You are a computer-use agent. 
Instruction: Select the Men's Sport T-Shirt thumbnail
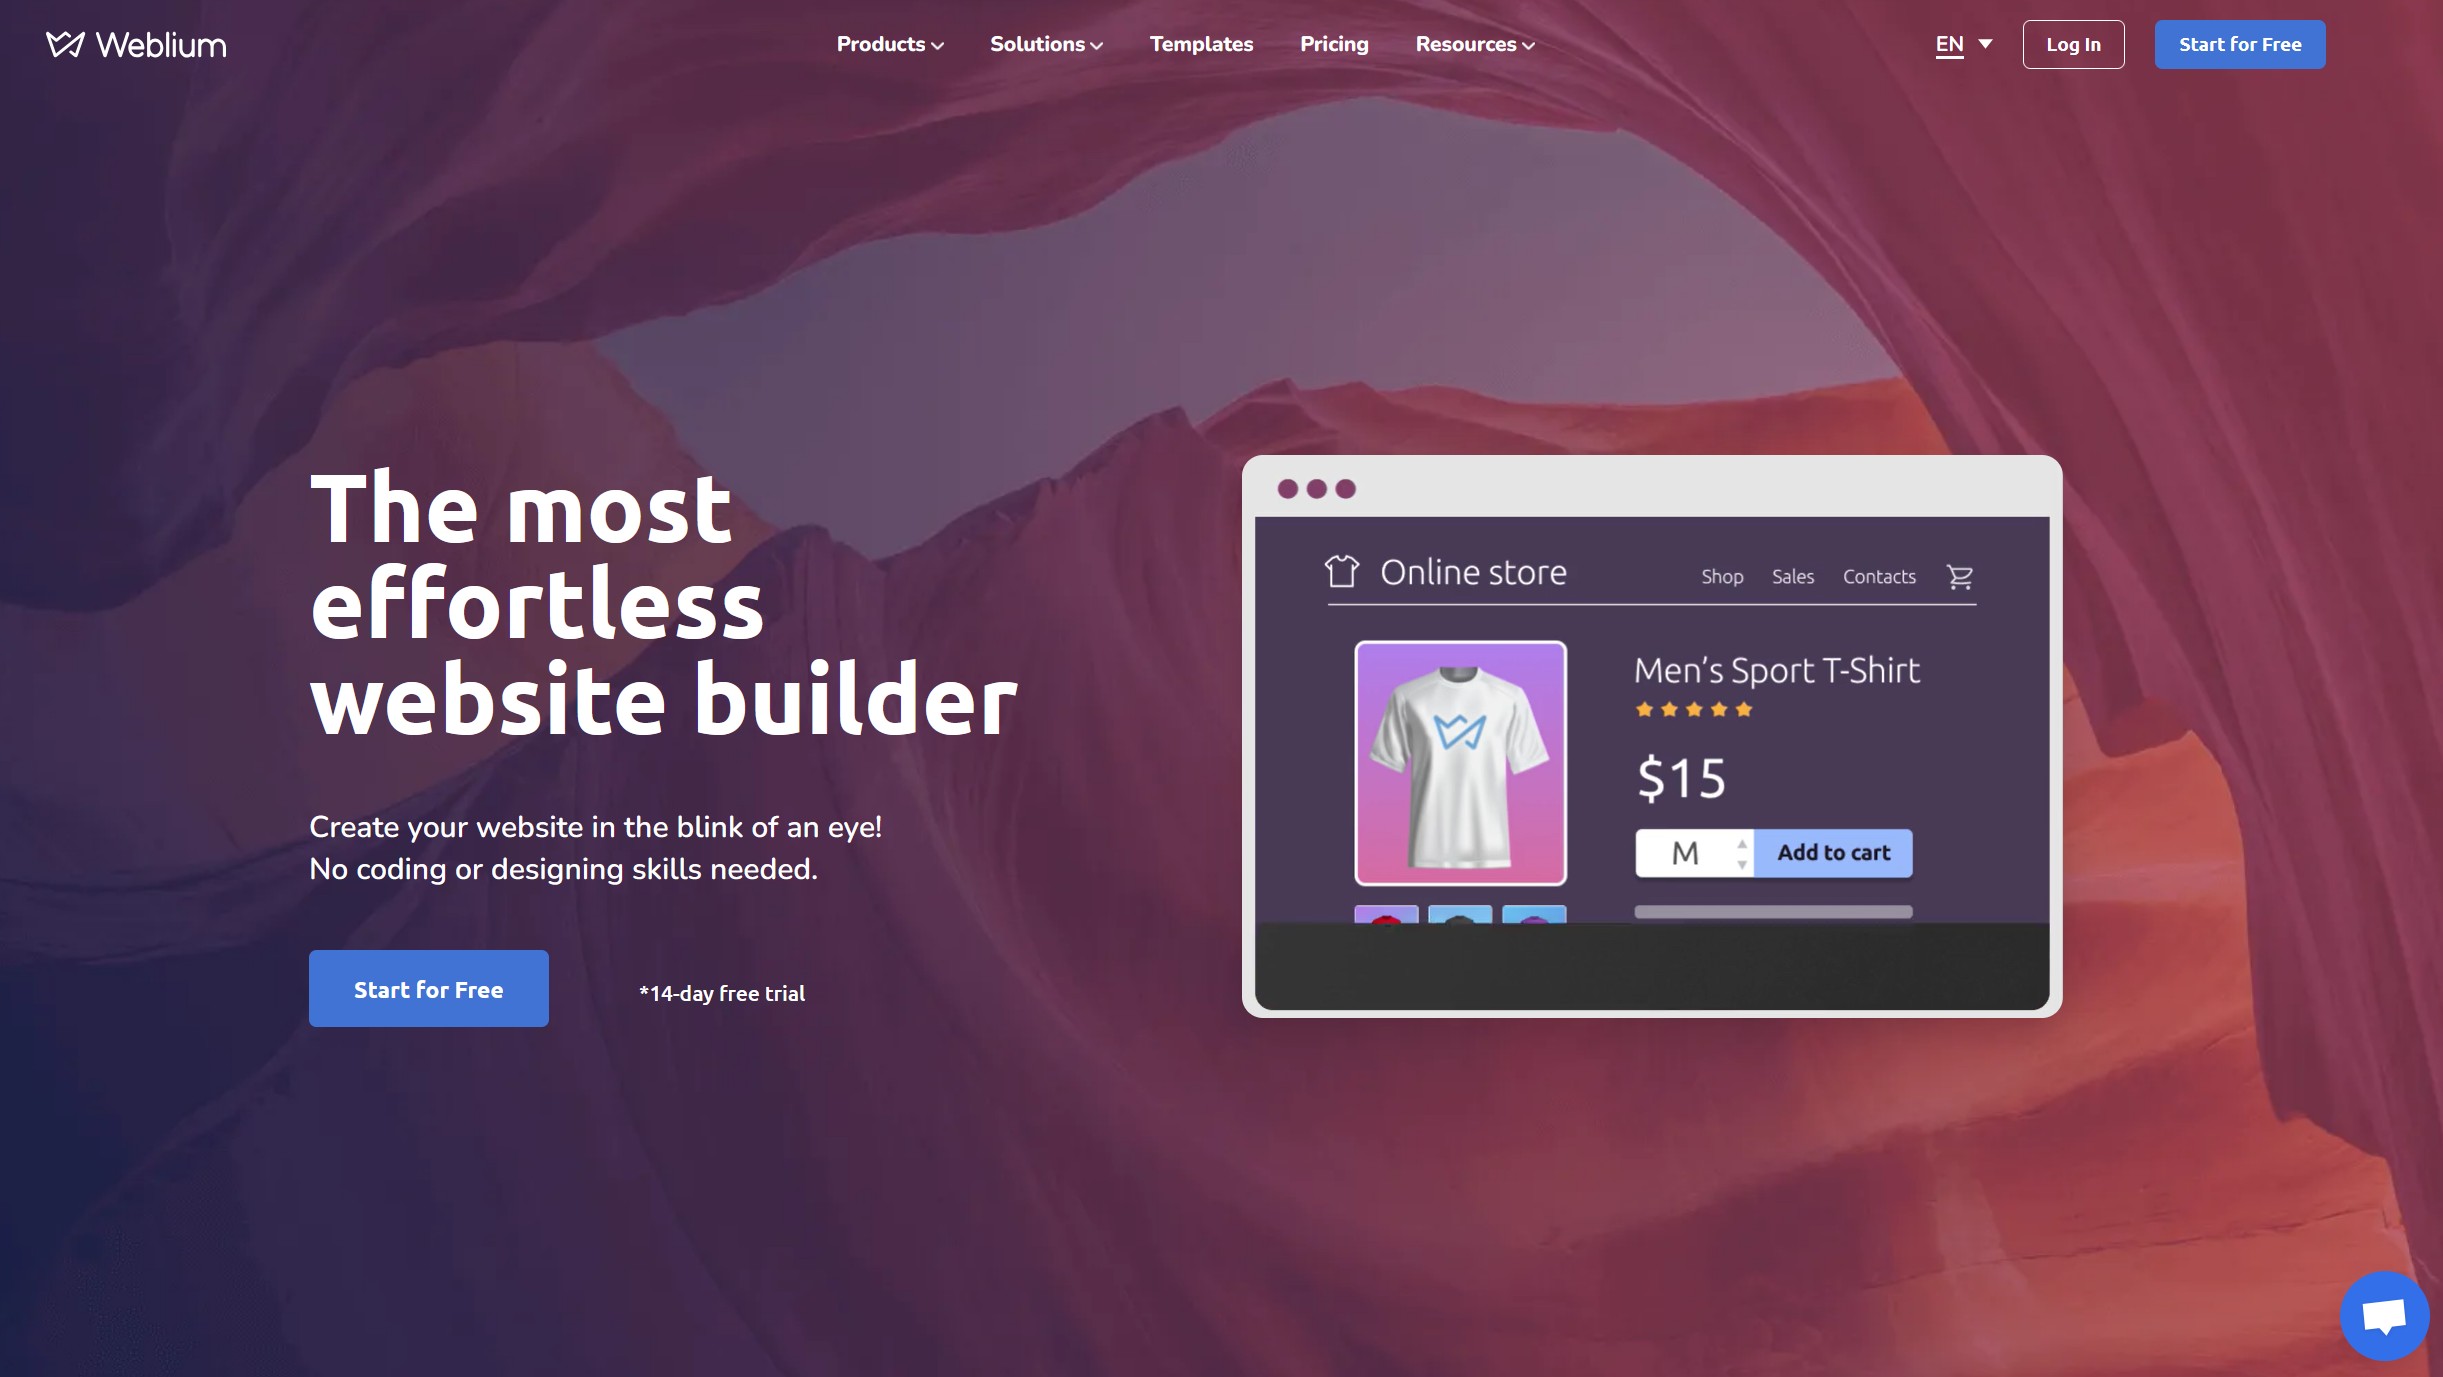[1460, 761]
